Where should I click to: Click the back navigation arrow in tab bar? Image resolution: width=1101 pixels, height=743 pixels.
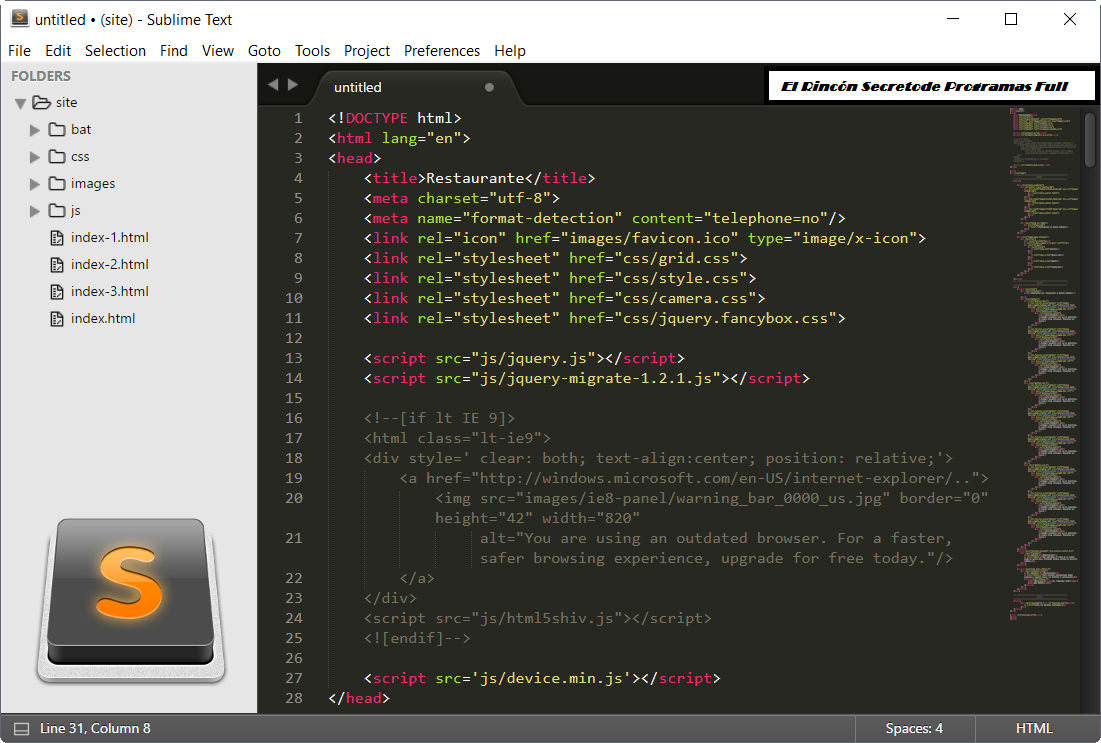(272, 85)
